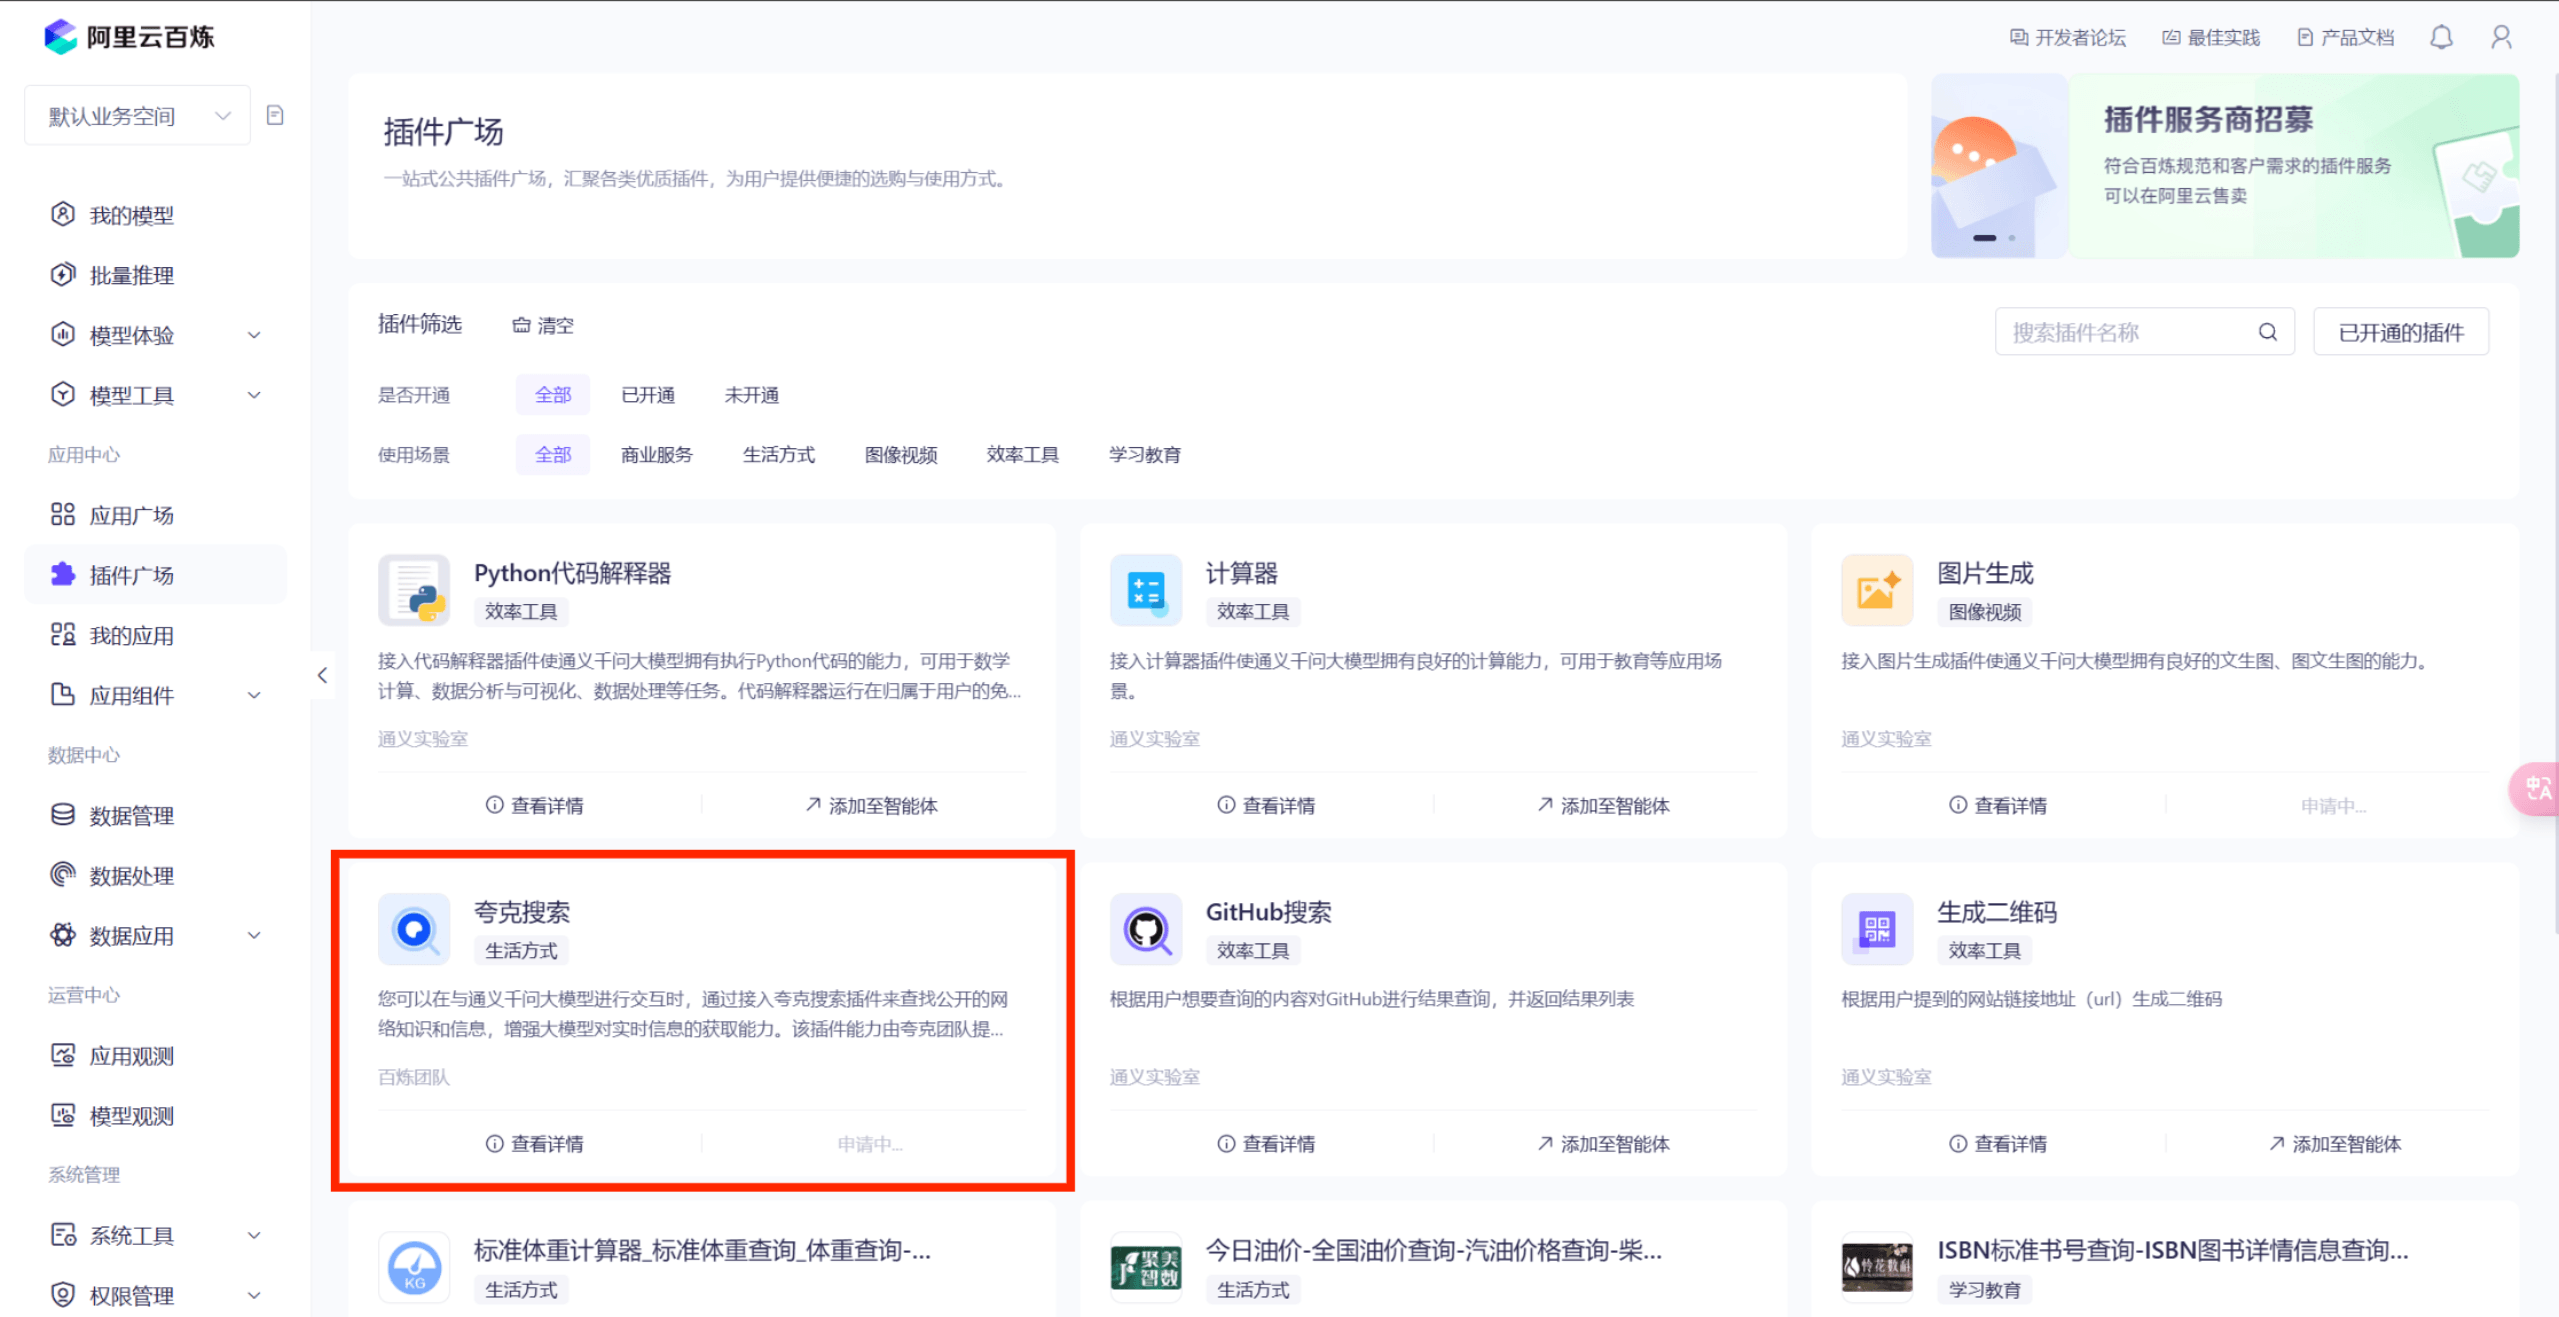The width and height of the screenshot is (2559, 1317).
Task: Filter scenario by 图像视频
Action: coord(901,455)
